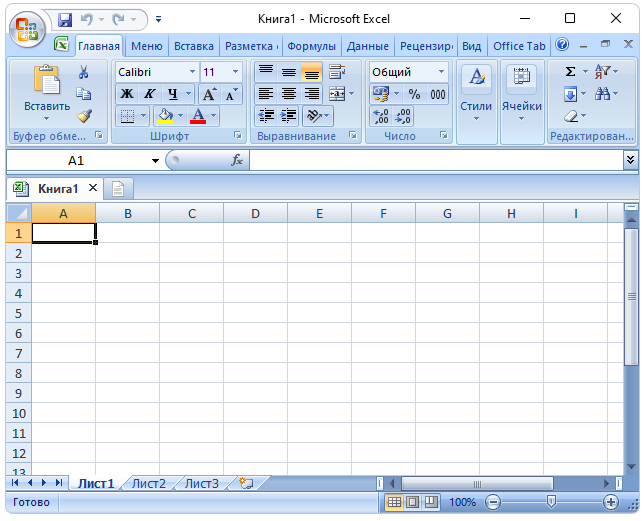Click the text orientation icon

314,116
